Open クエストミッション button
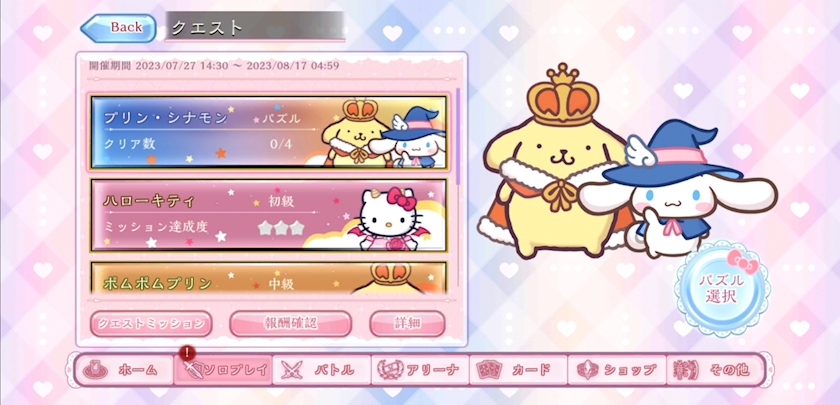 coord(151,324)
